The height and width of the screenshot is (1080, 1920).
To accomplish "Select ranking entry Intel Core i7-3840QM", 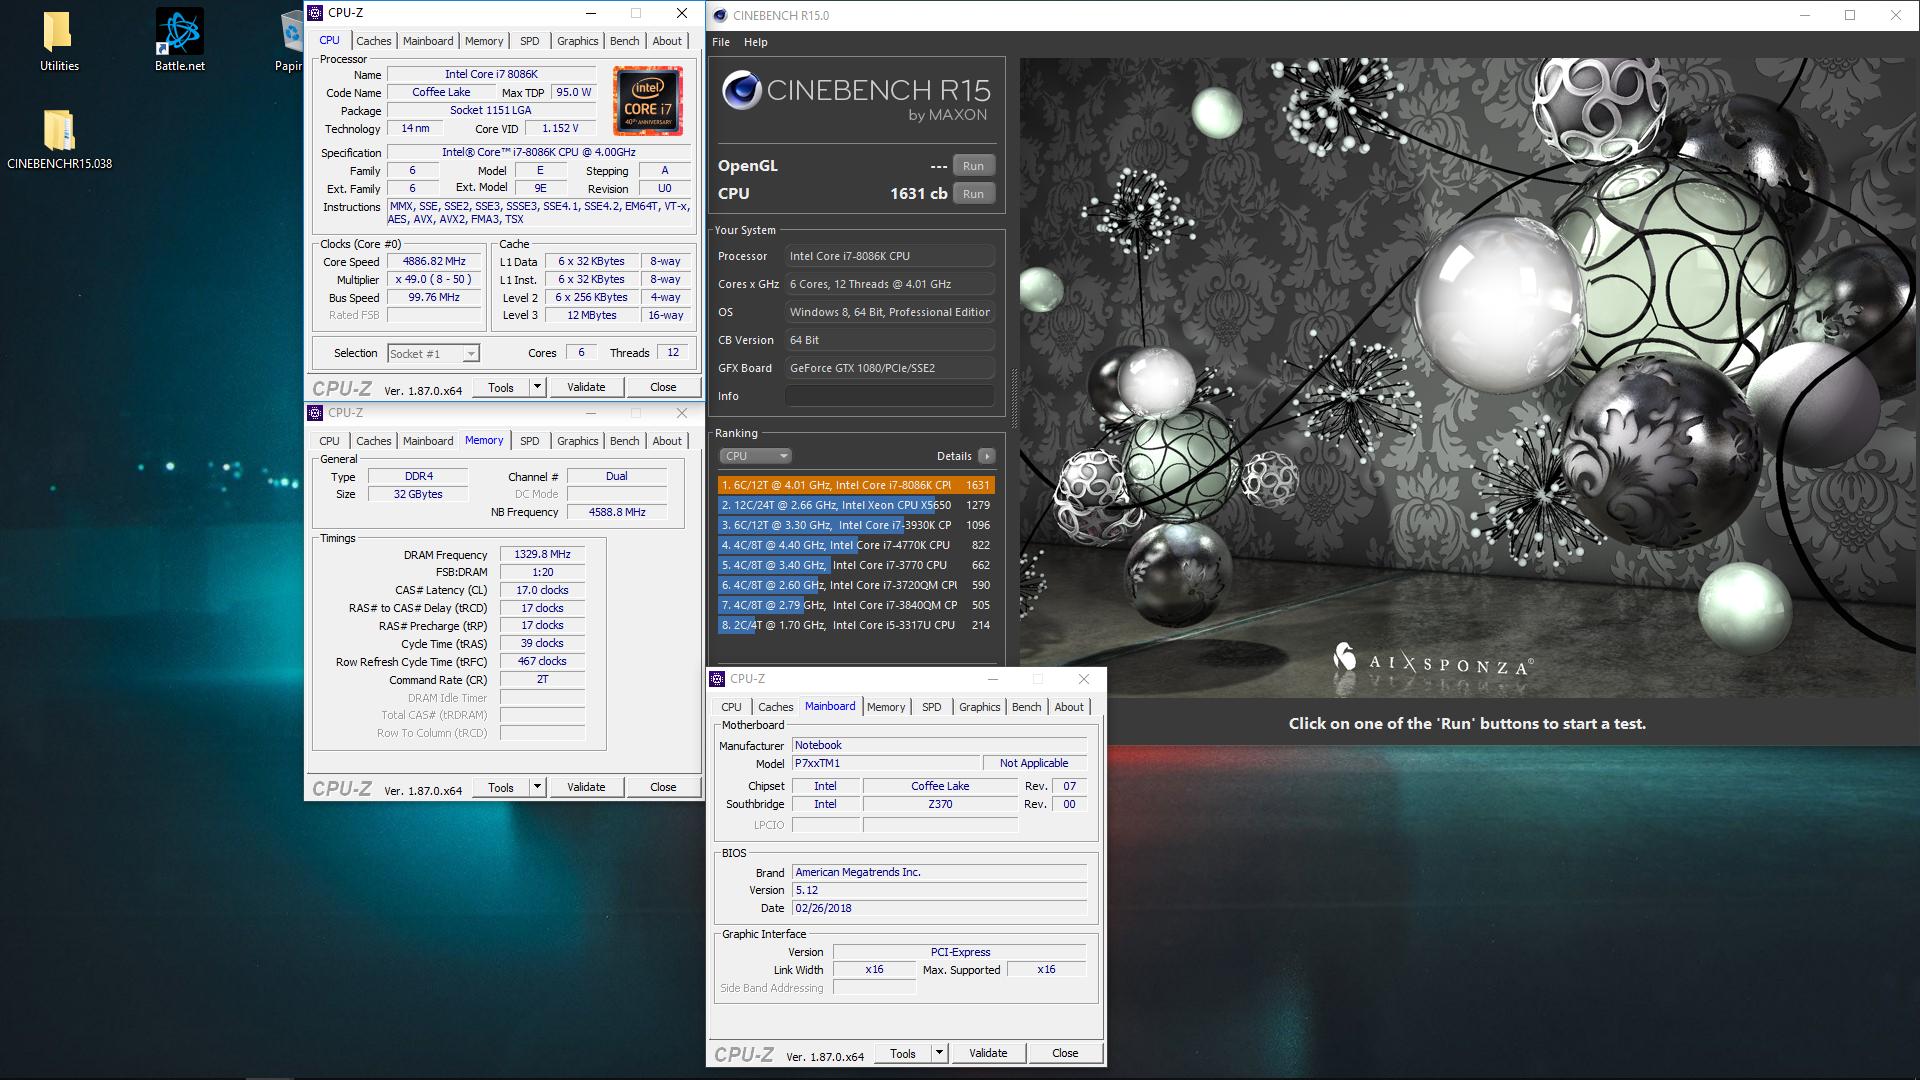I will point(856,605).
